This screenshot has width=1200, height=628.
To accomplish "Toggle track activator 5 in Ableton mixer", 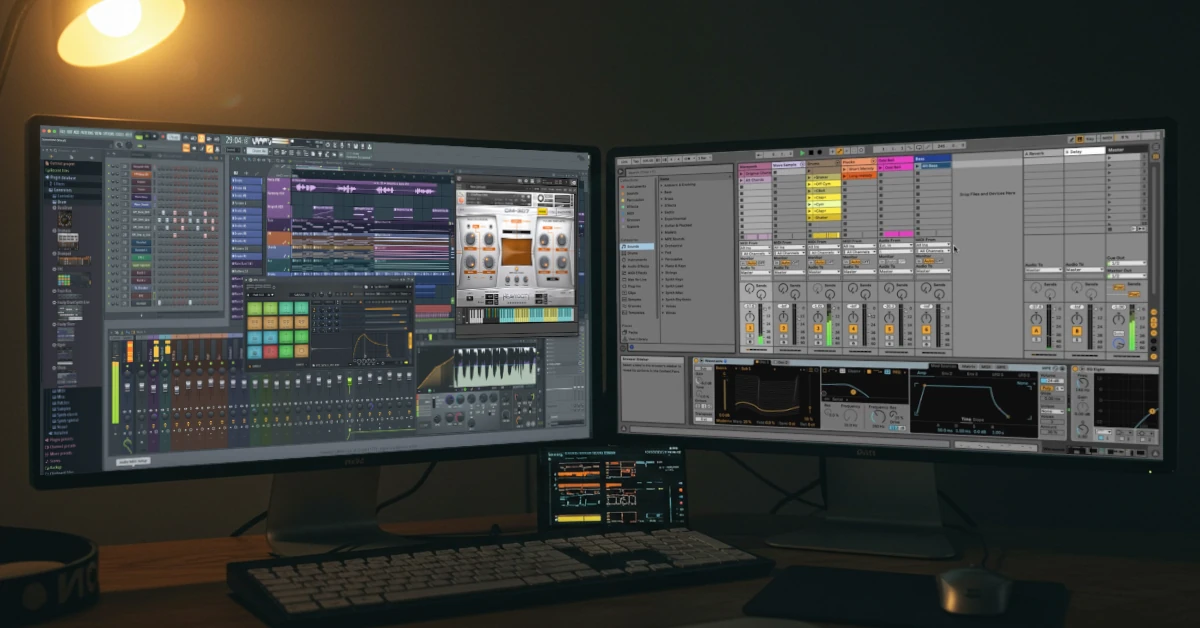I will 889,328.
